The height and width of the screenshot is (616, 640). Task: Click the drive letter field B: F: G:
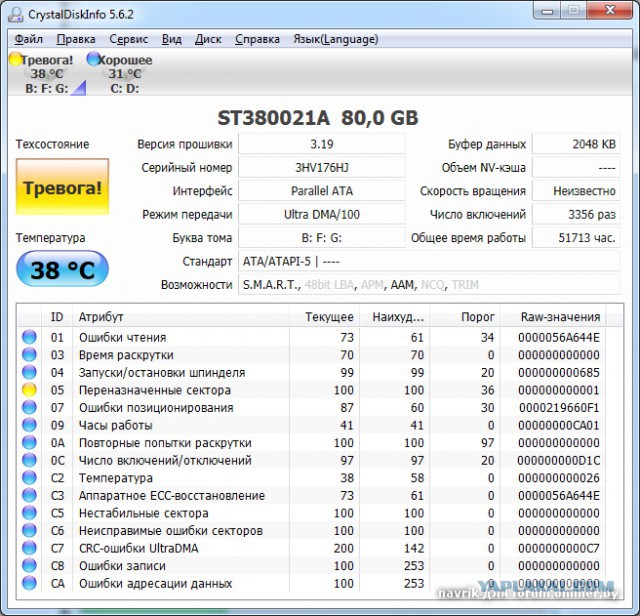tap(322, 238)
